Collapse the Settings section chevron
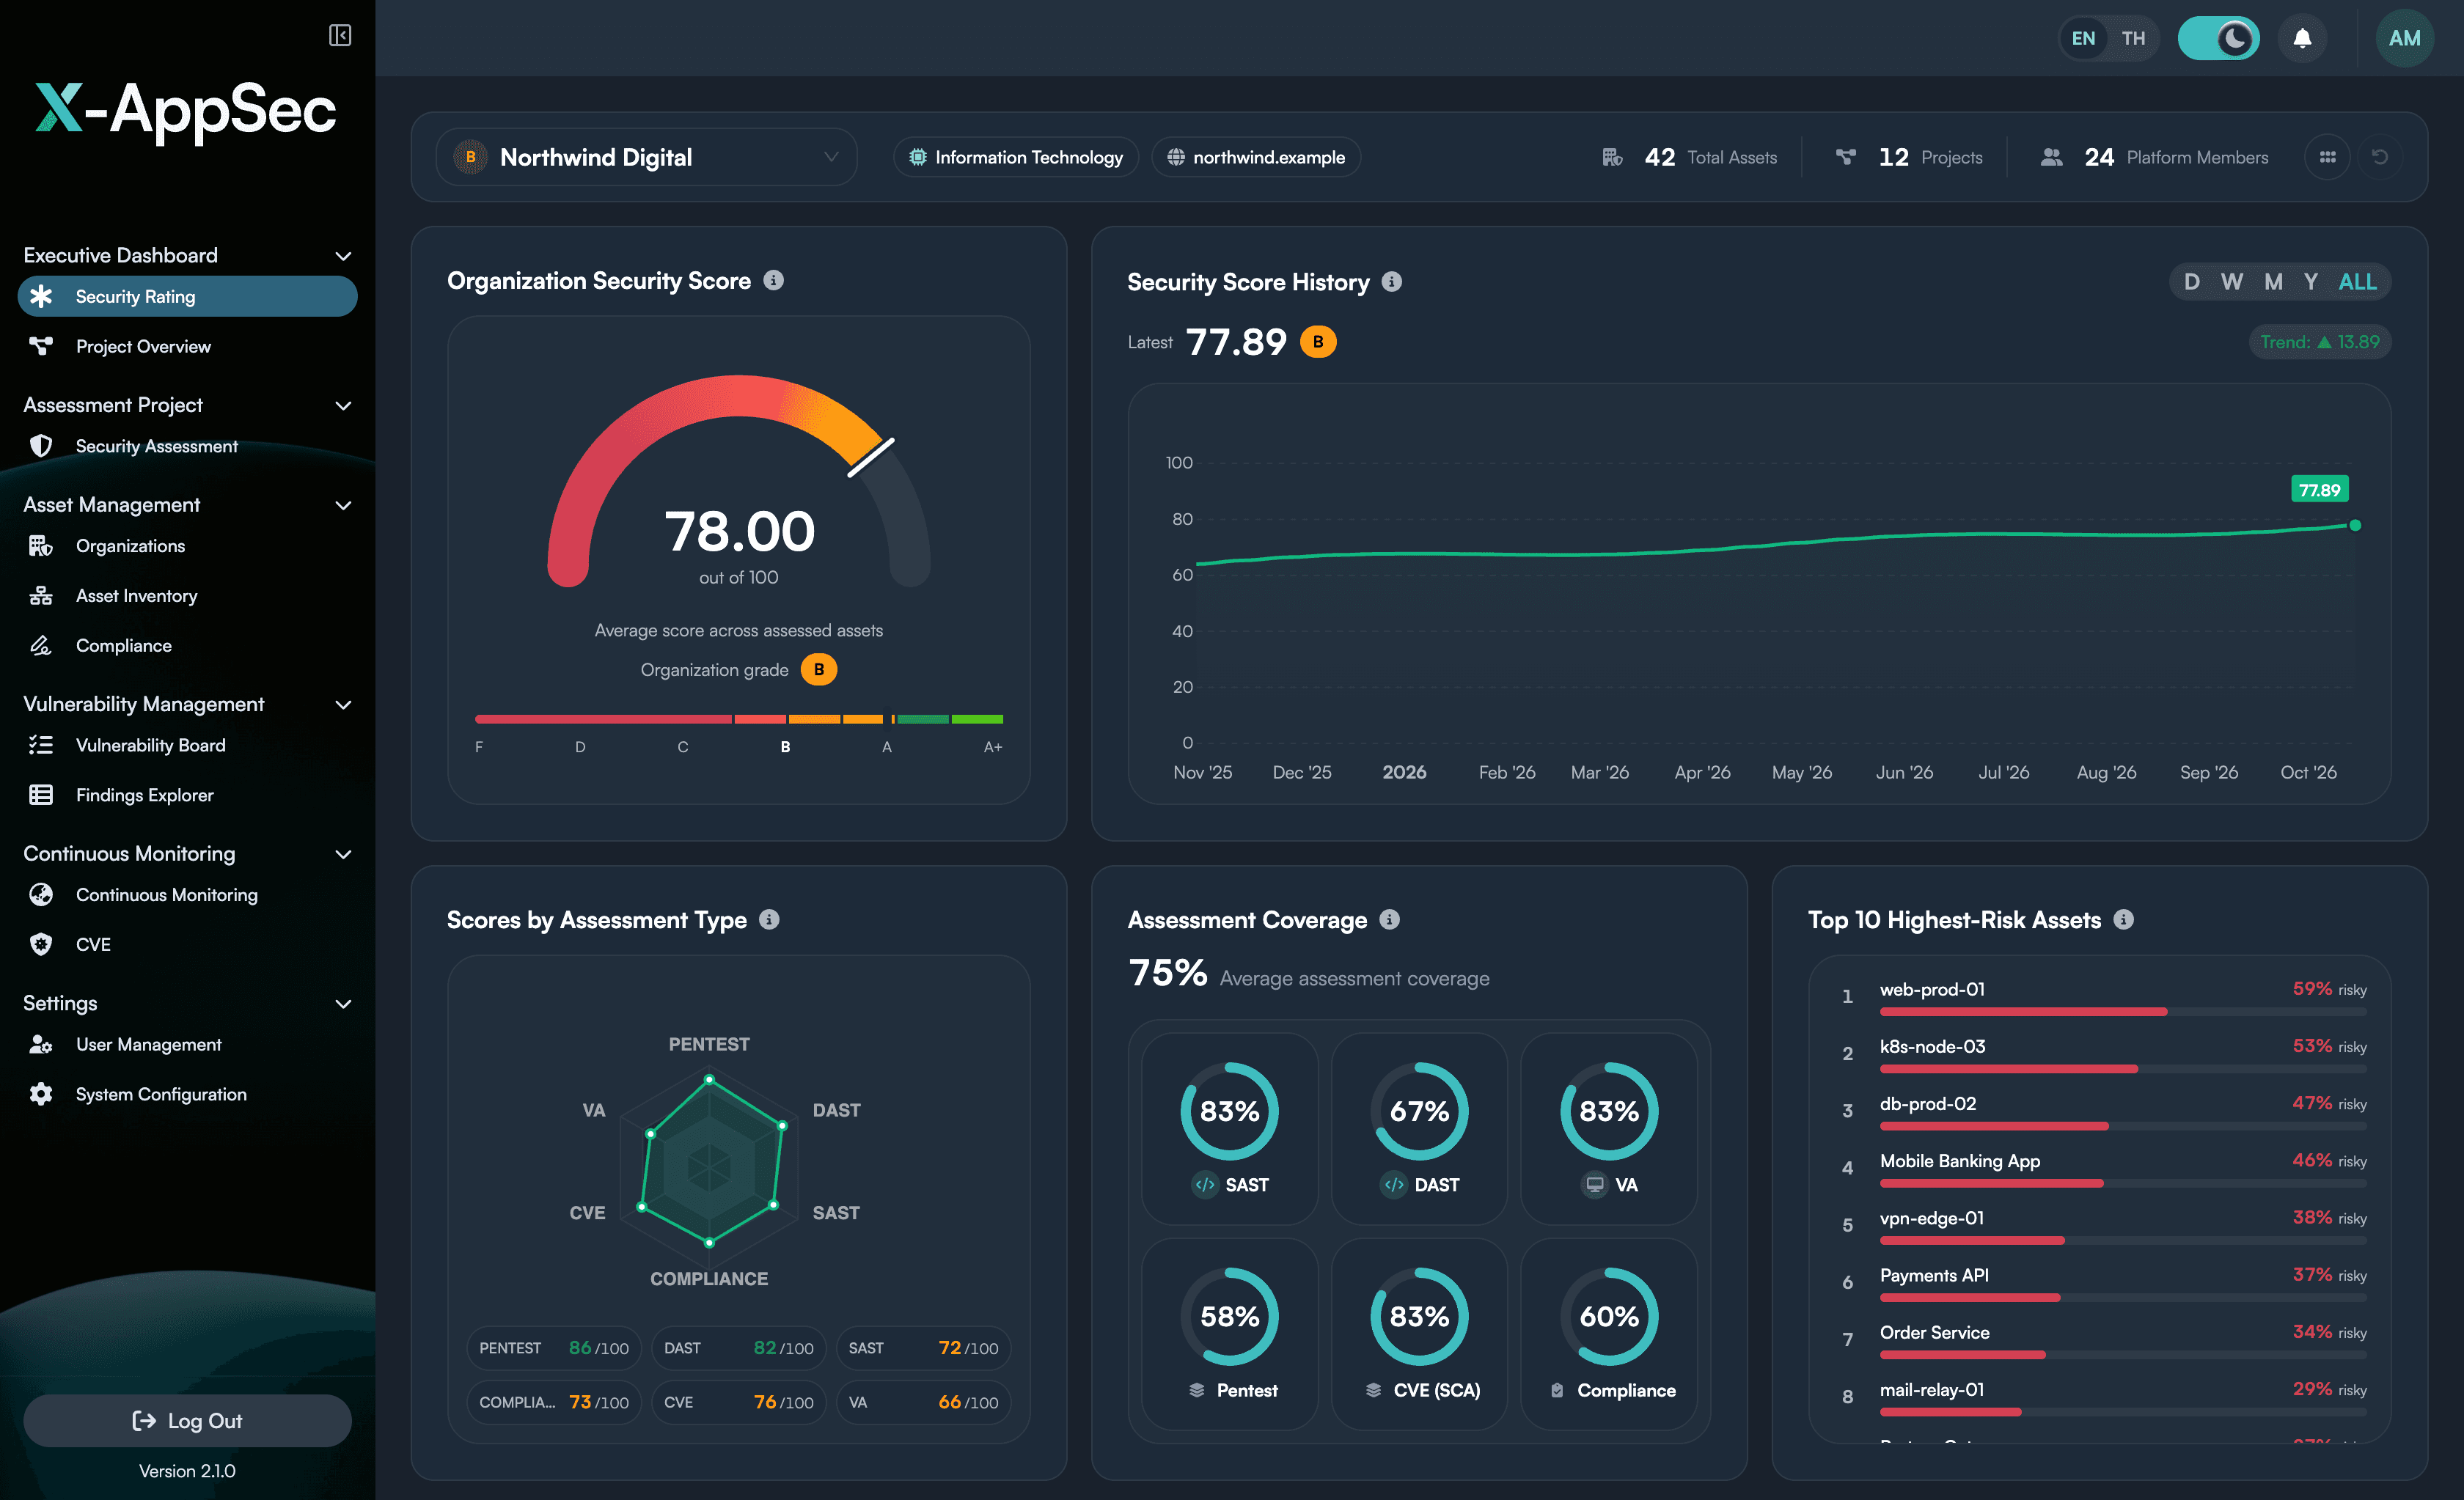The width and height of the screenshot is (2464, 1500). [343, 1004]
